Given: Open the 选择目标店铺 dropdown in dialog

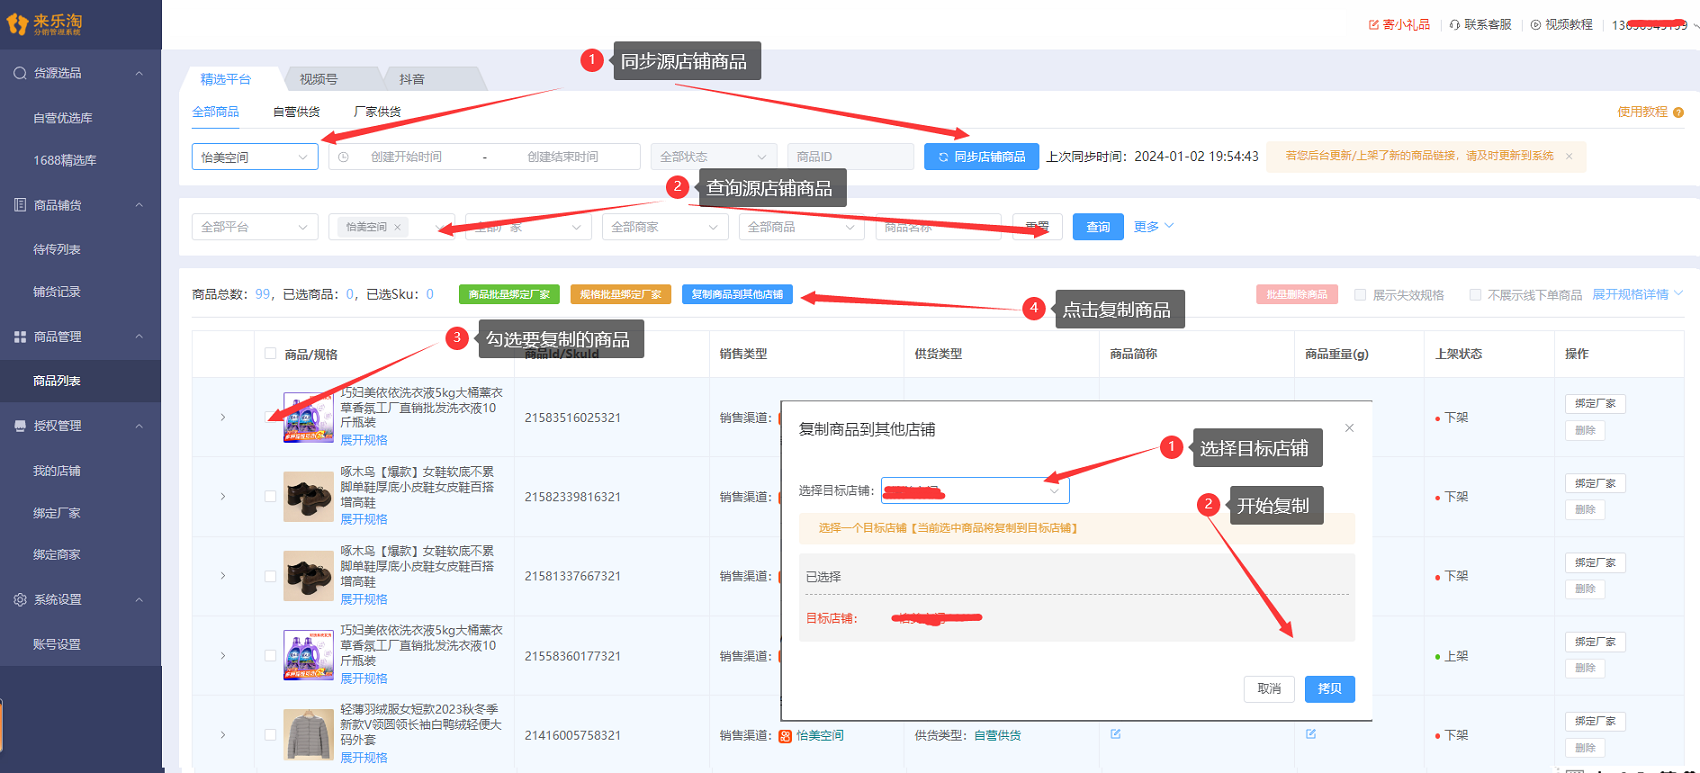Looking at the screenshot, I should click(x=975, y=490).
